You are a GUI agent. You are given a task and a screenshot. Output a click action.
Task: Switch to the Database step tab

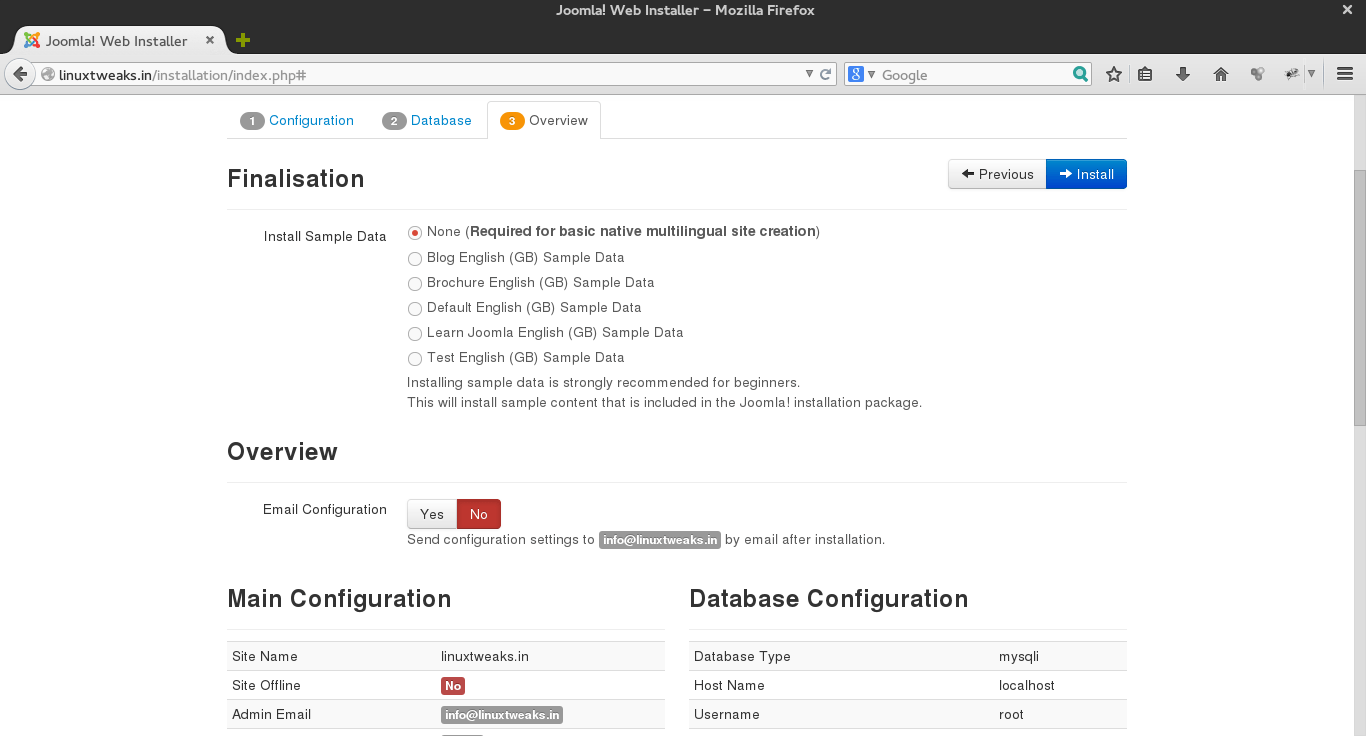[x=427, y=121]
